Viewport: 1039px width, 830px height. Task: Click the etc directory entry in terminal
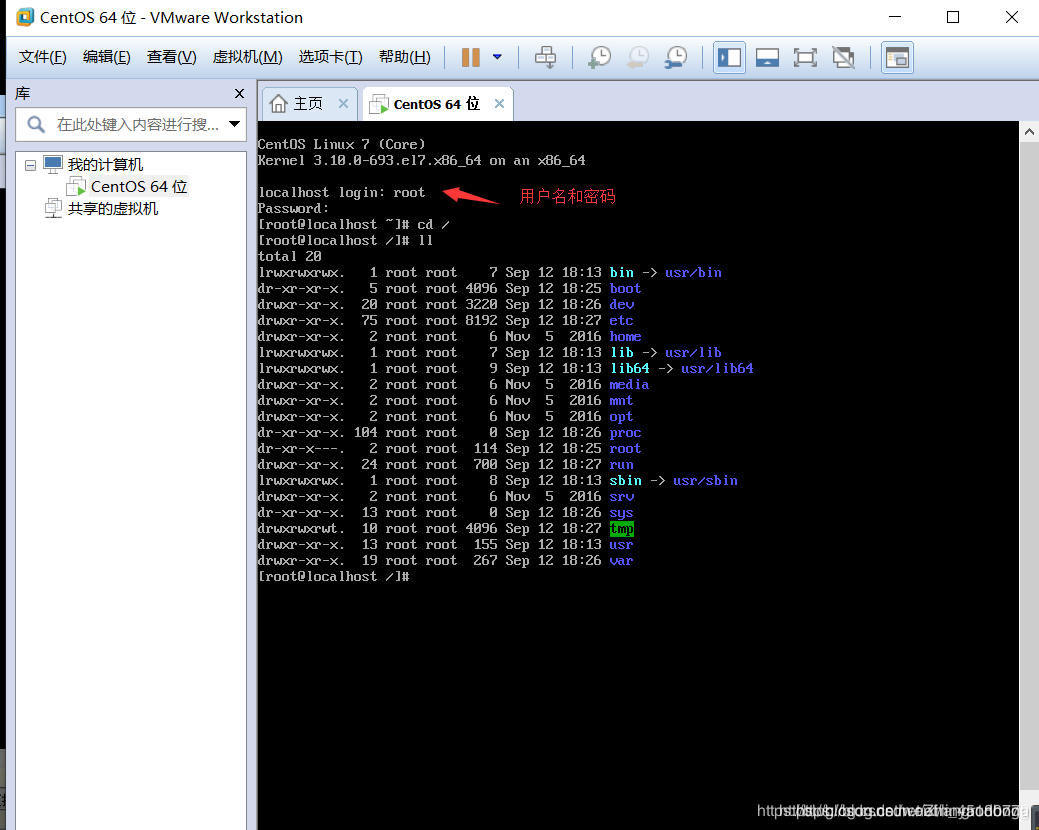click(x=622, y=321)
